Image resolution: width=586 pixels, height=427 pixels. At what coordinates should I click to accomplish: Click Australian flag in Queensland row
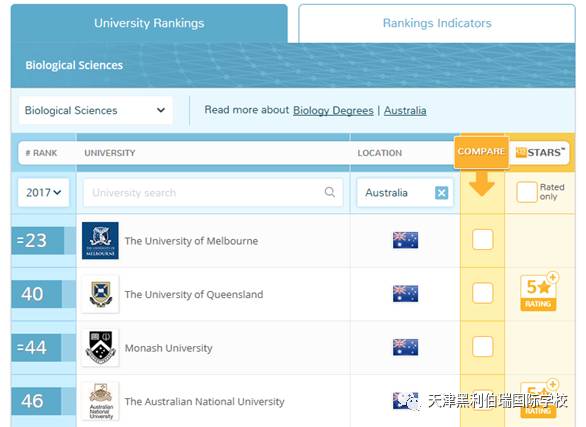point(405,293)
